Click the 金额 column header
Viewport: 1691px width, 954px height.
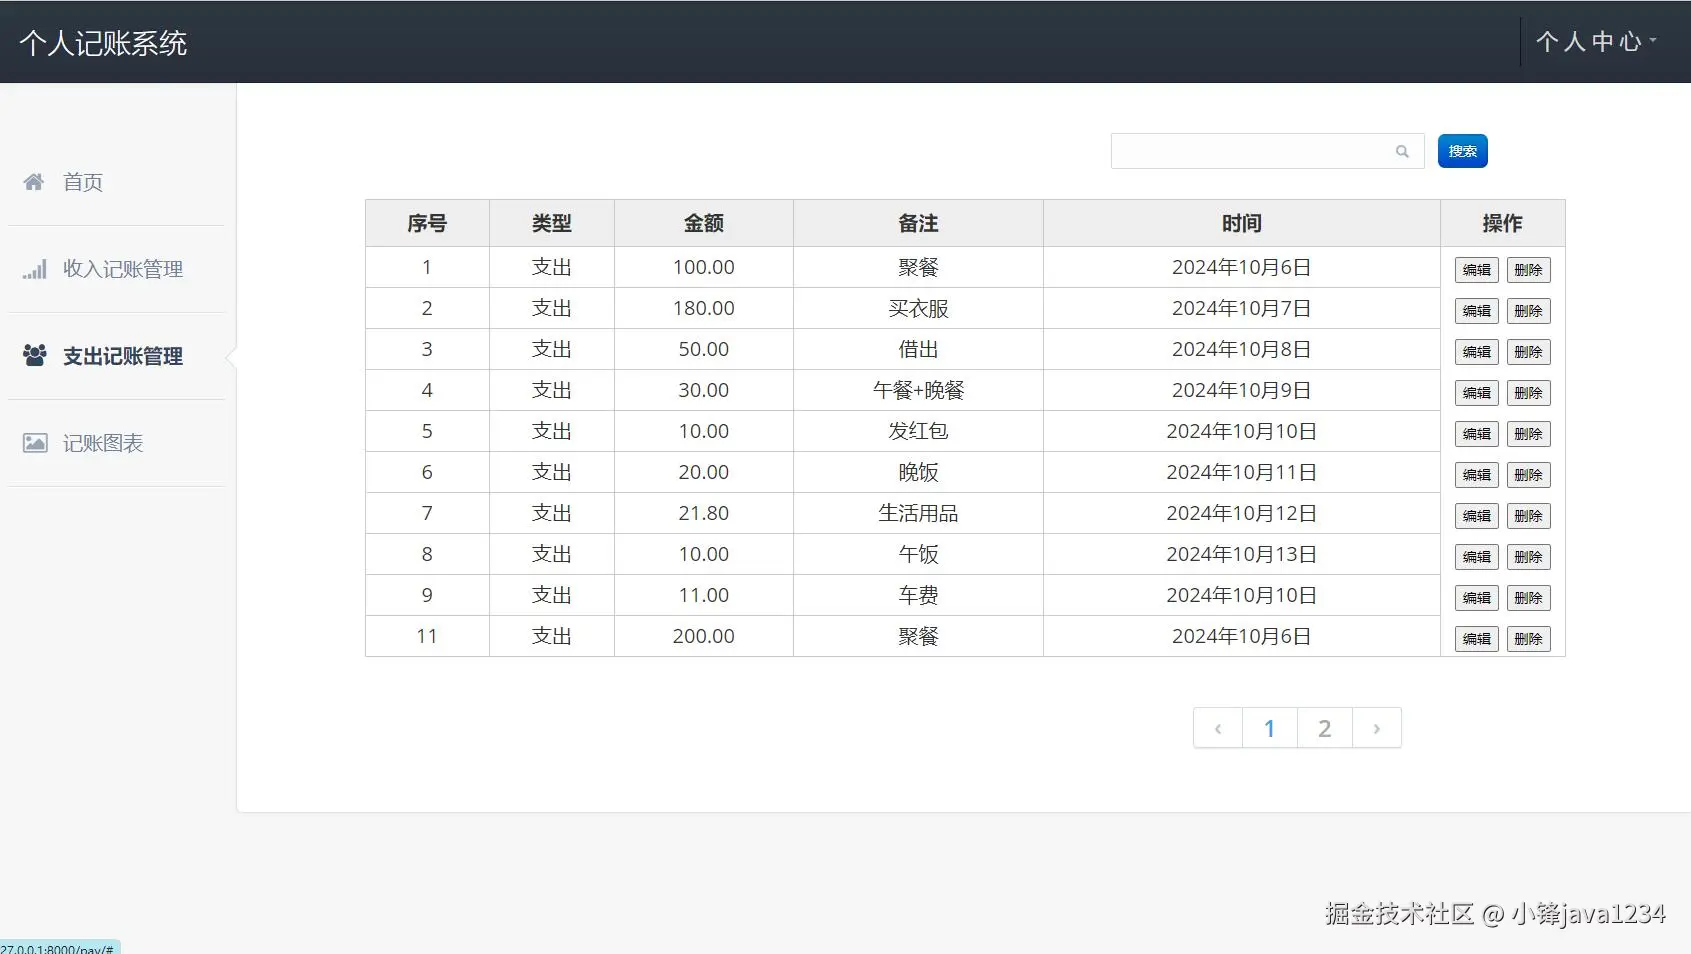[704, 223]
